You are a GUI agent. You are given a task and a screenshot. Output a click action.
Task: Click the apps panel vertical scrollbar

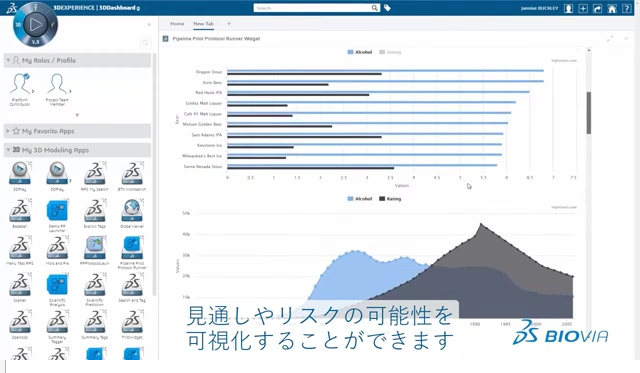coord(154,173)
